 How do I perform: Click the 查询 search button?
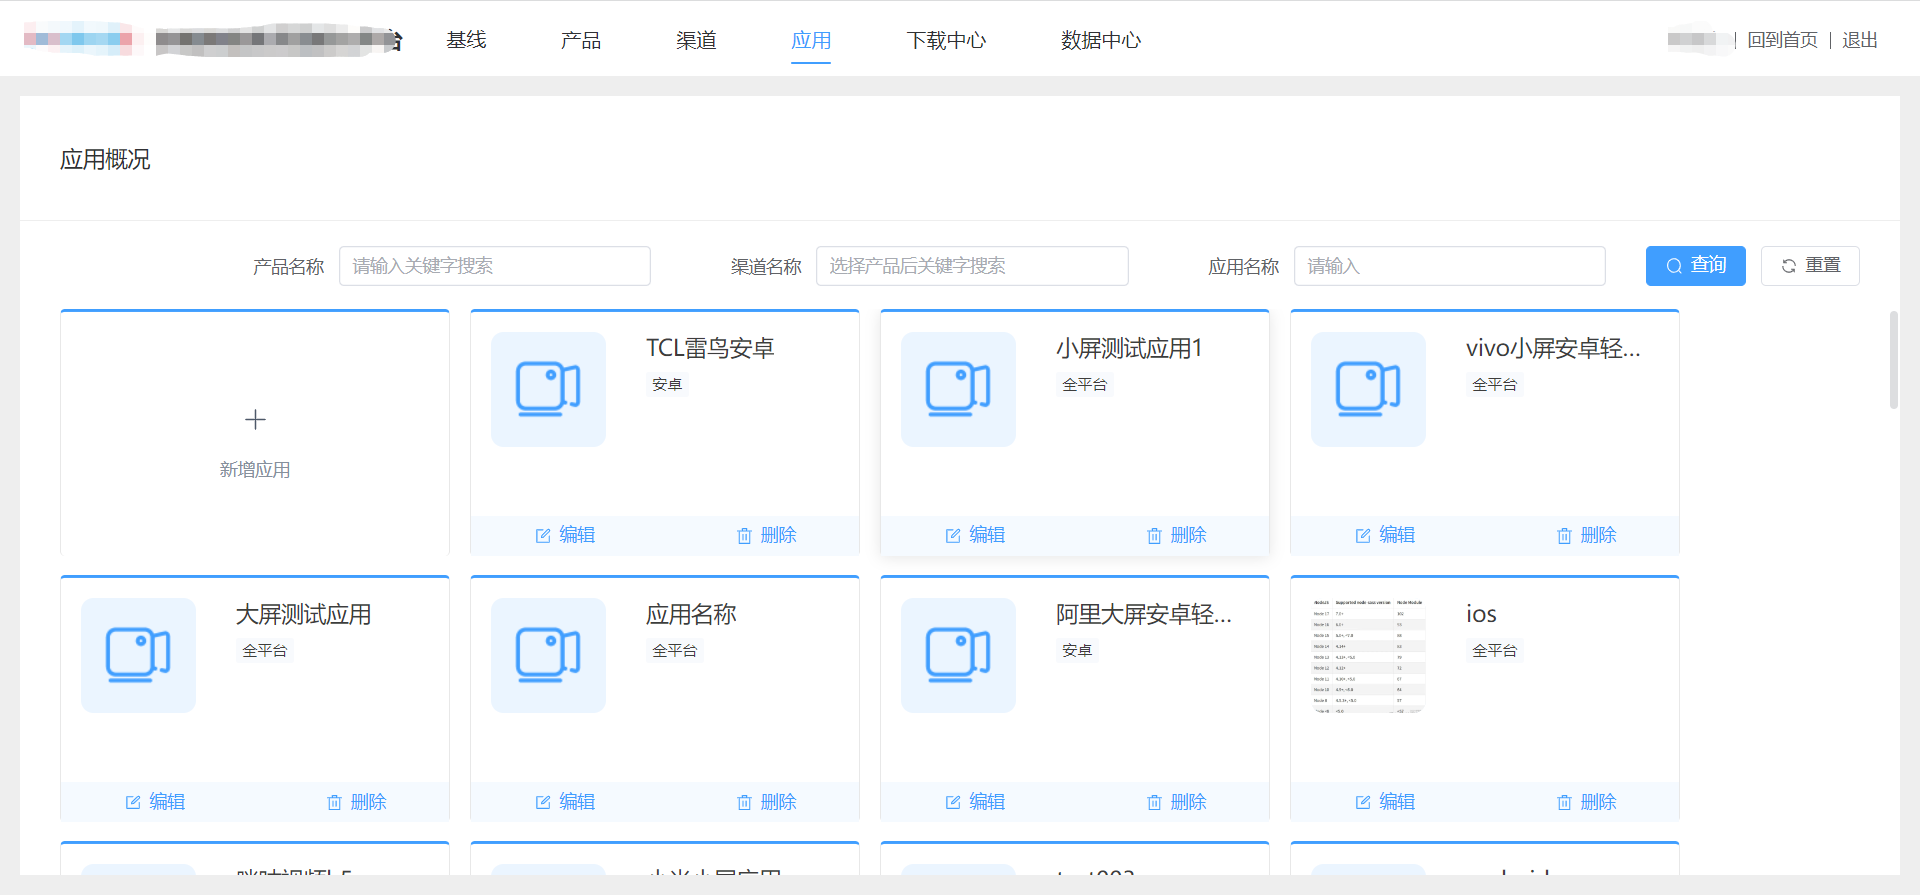pos(1696,266)
